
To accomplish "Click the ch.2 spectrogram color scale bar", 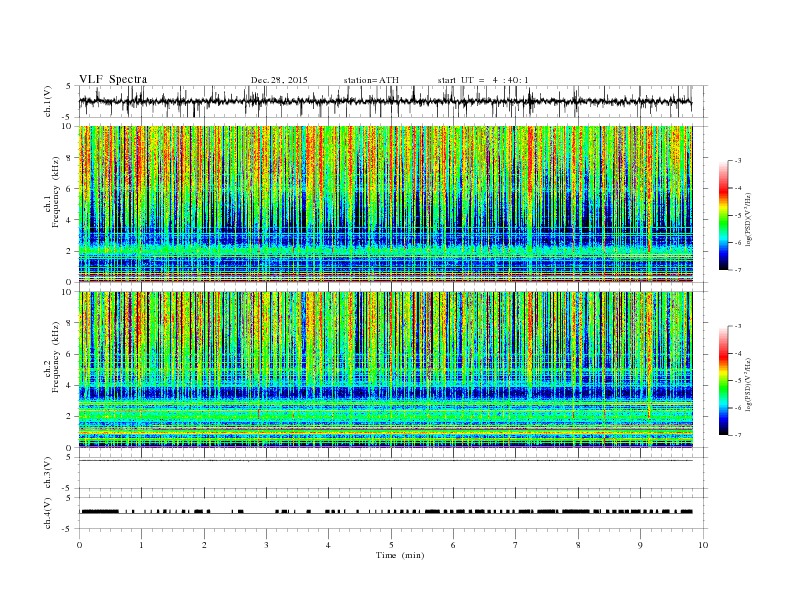I will pos(723,380).
